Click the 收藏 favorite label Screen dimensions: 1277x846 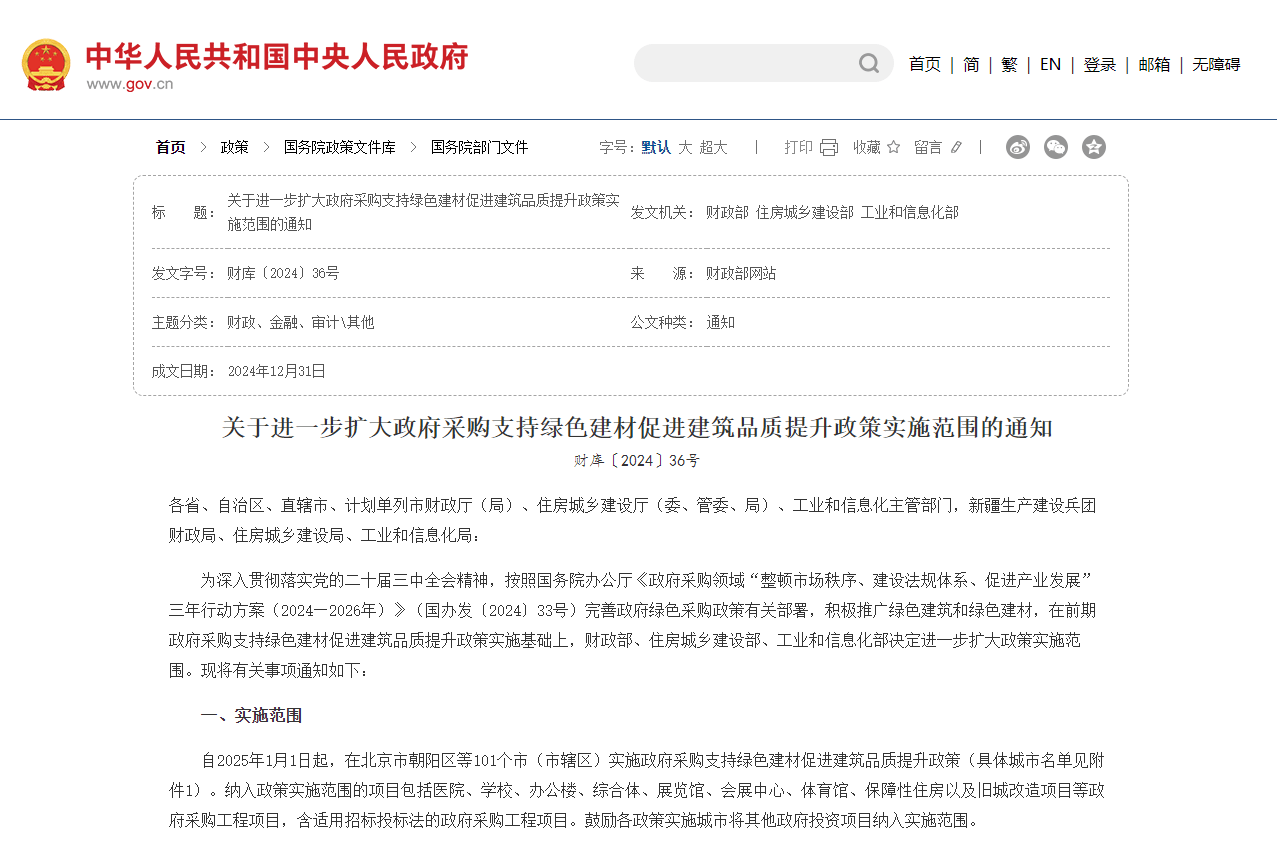click(867, 147)
